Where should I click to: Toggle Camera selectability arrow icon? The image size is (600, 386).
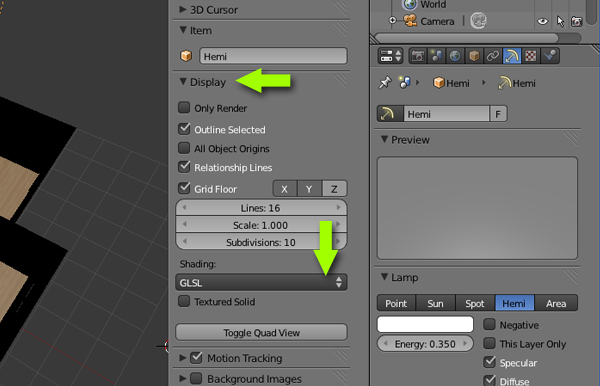(560, 21)
